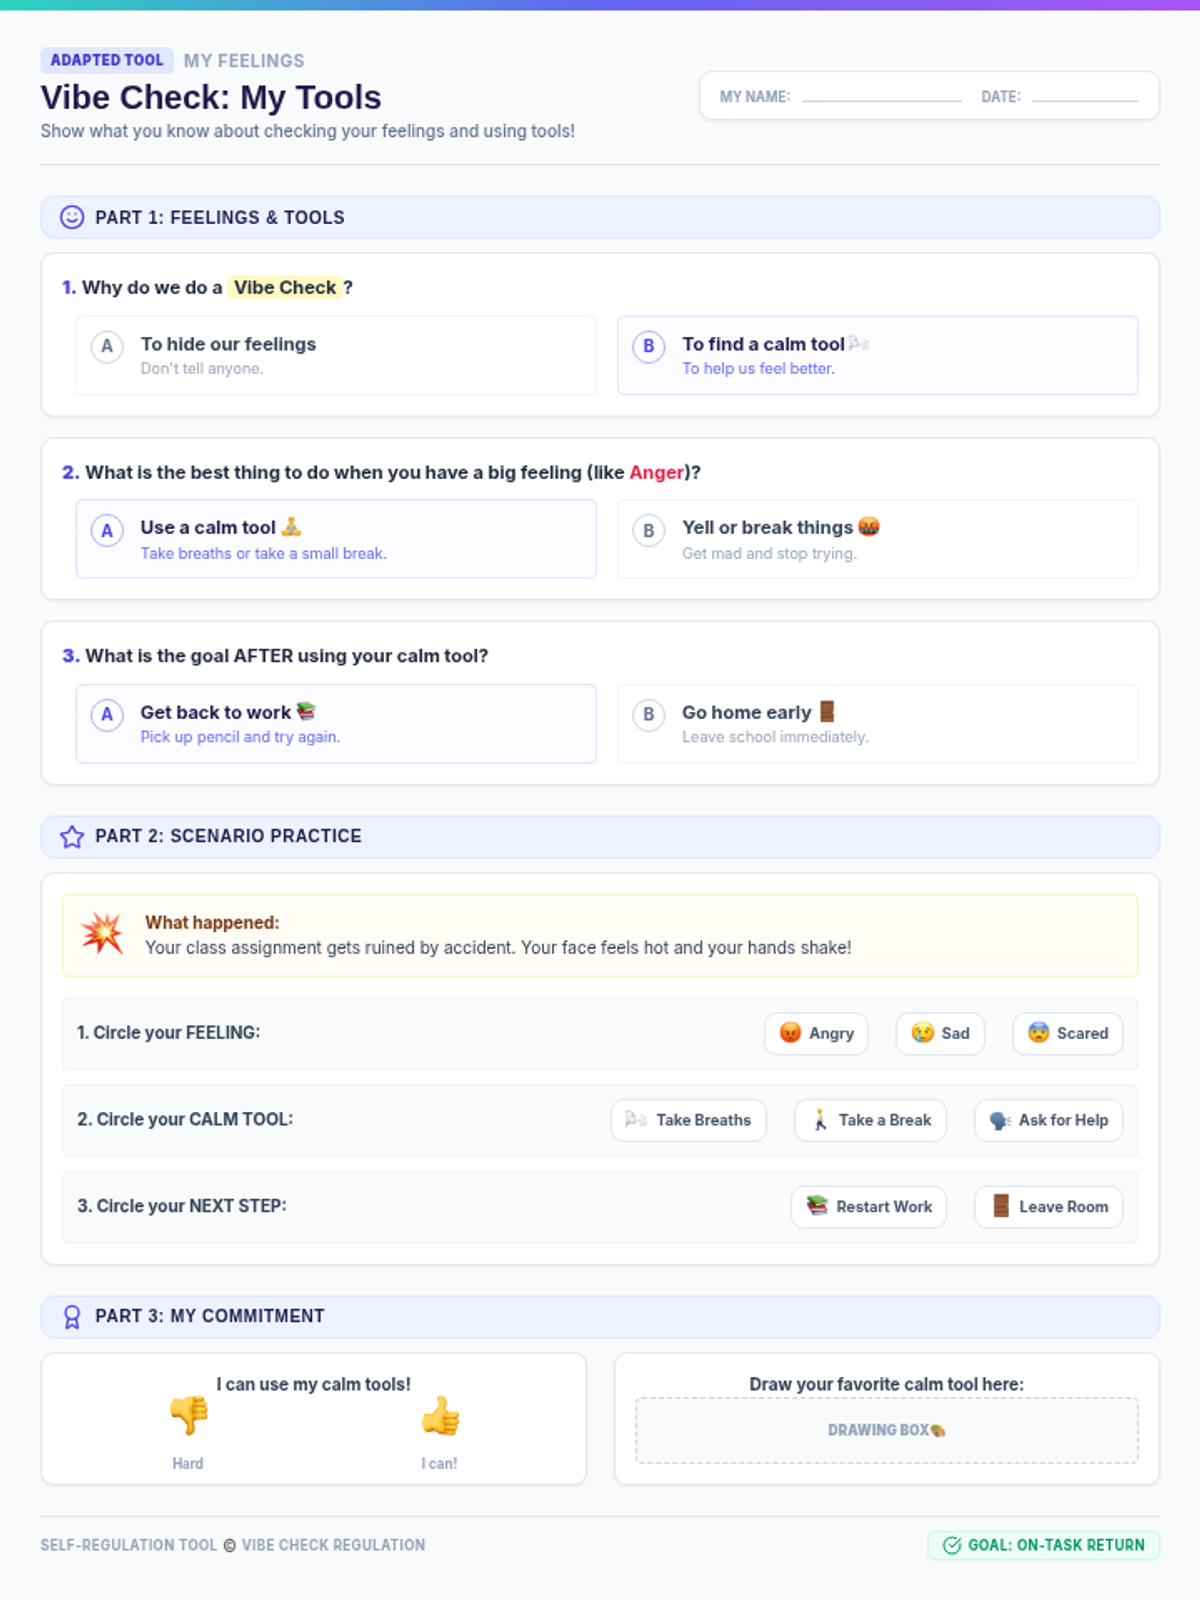Circle the Ask for Help chip
Image resolution: width=1200 pixels, height=1600 pixels.
(1049, 1120)
